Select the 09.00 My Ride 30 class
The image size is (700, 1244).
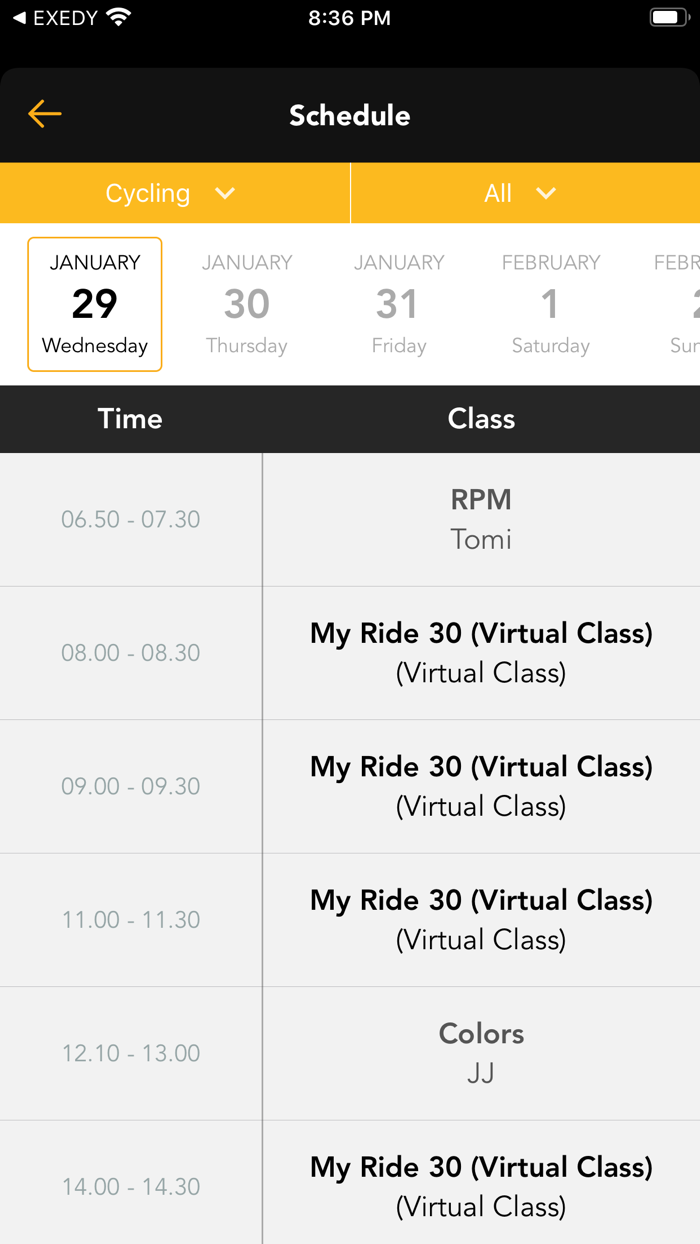click(481, 786)
